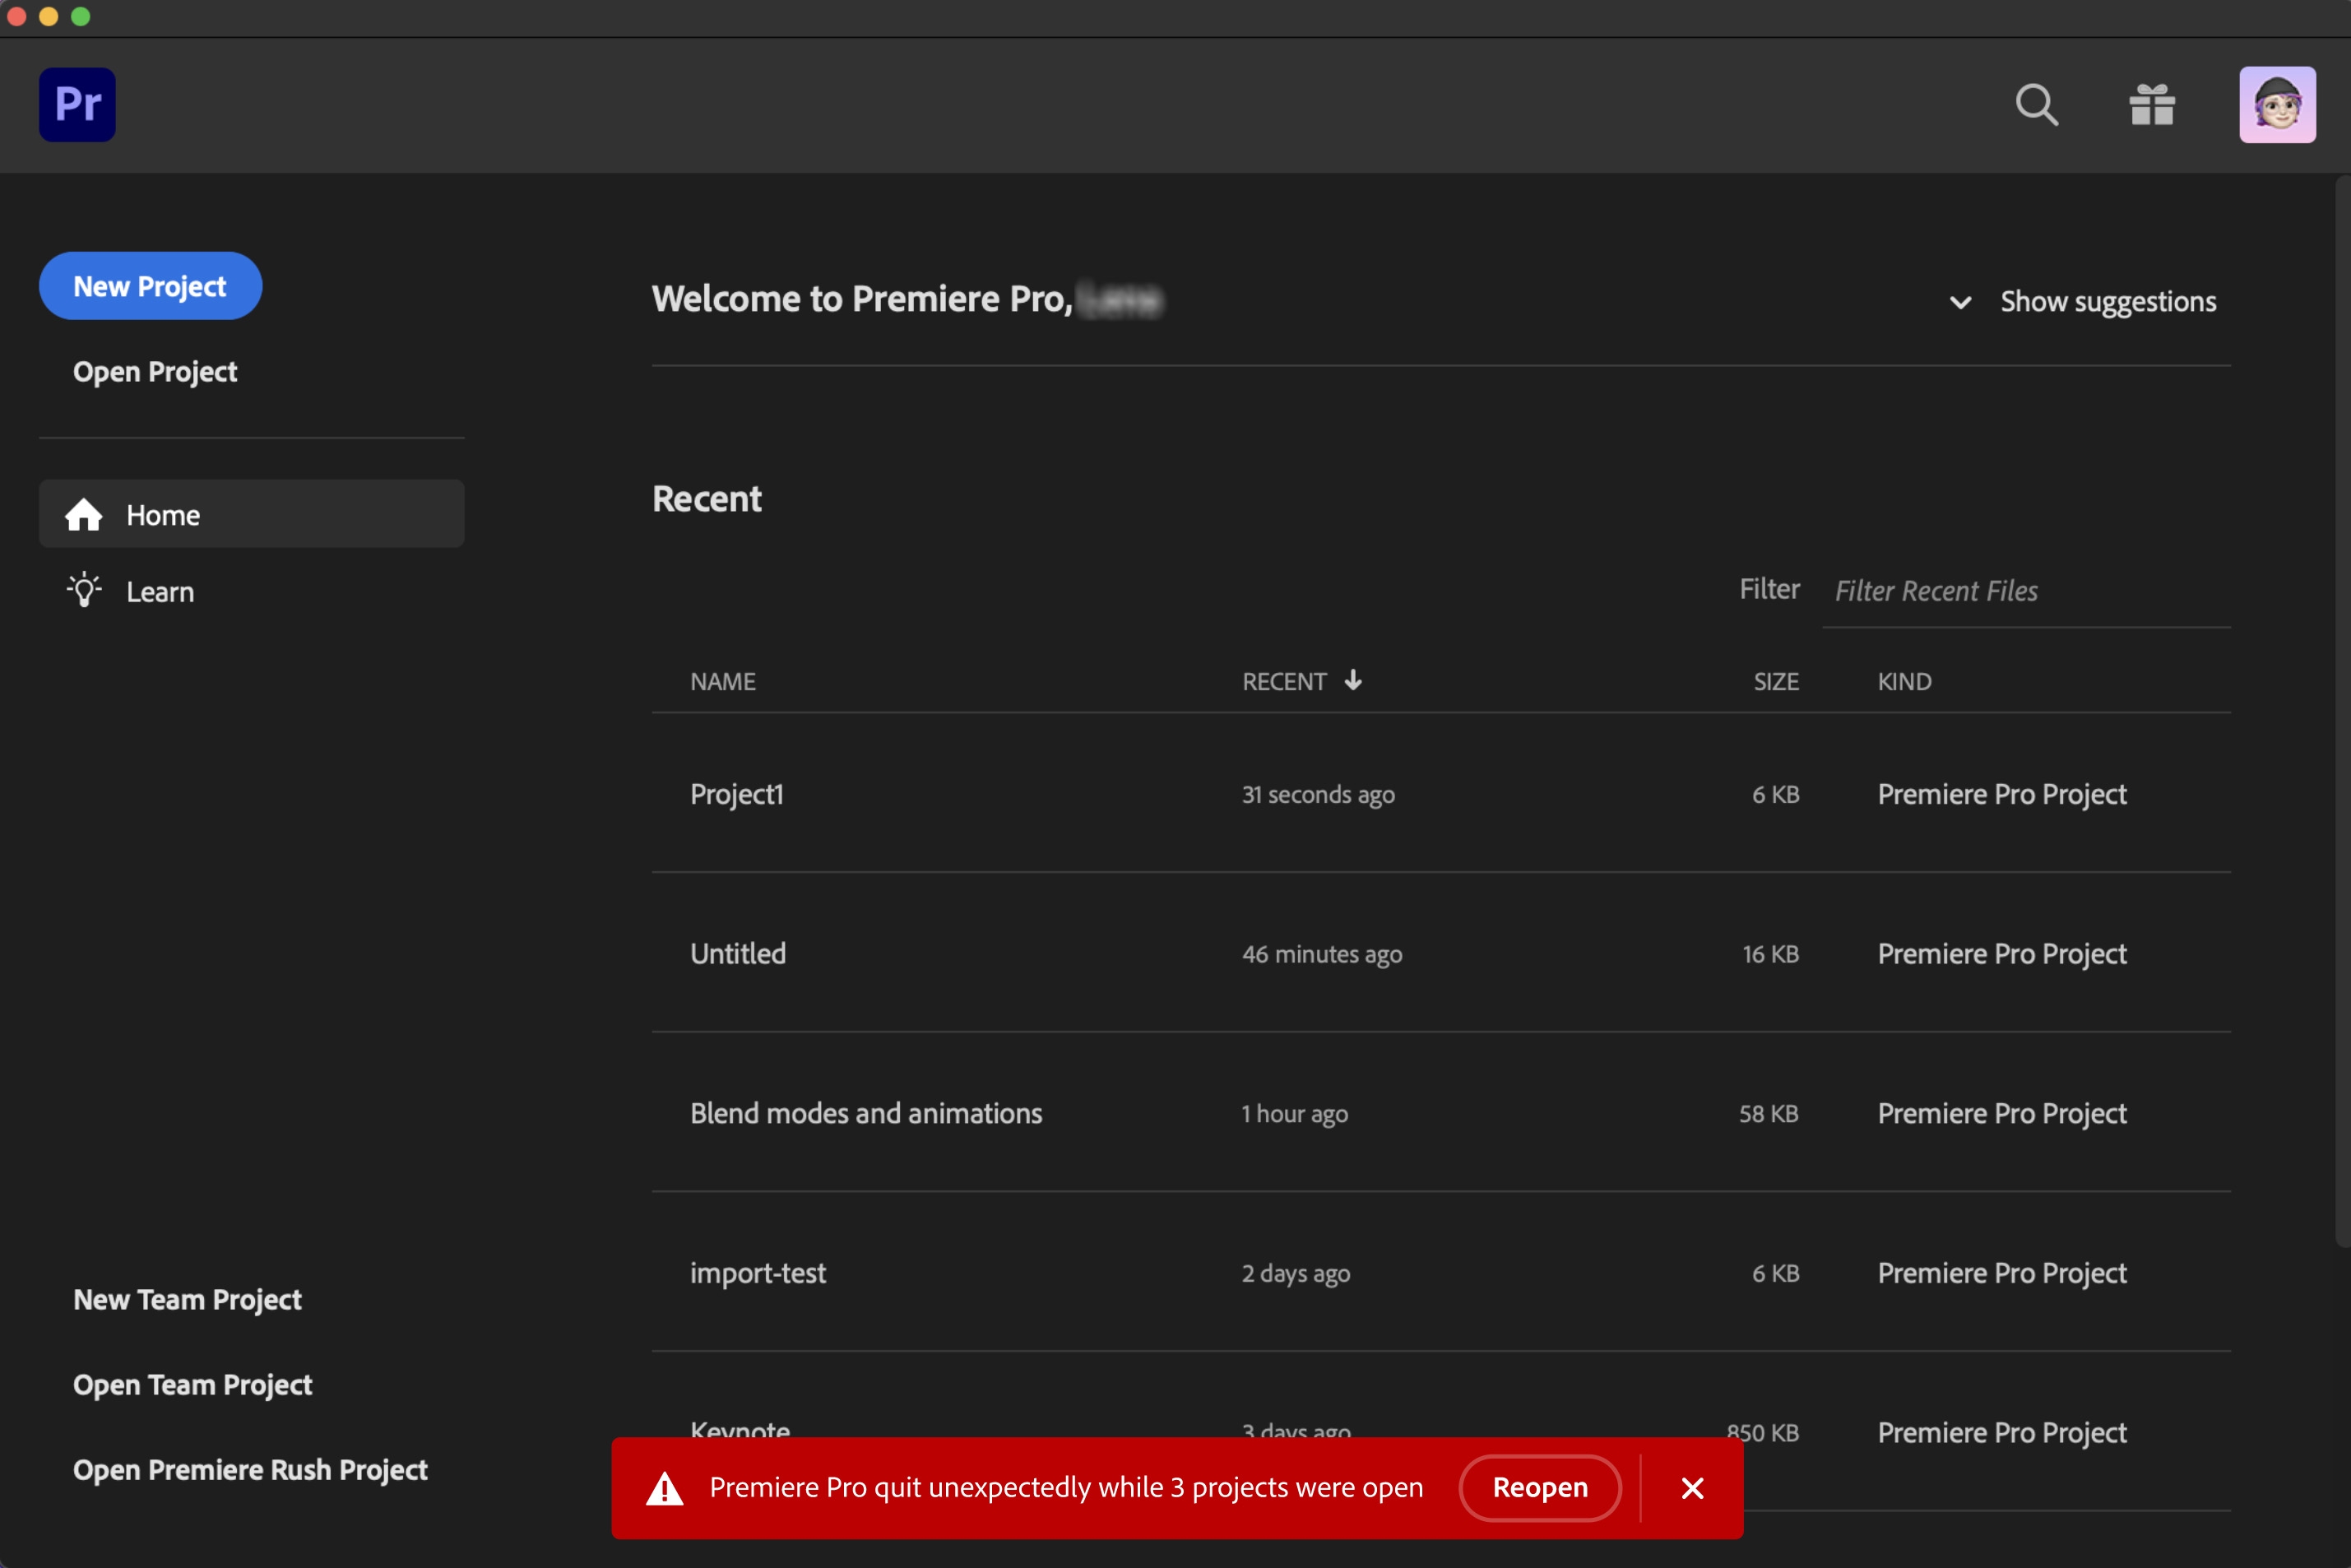This screenshot has height=1568, width=2351.
Task: Switch to the Learn tab
Action: click(x=160, y=591)
